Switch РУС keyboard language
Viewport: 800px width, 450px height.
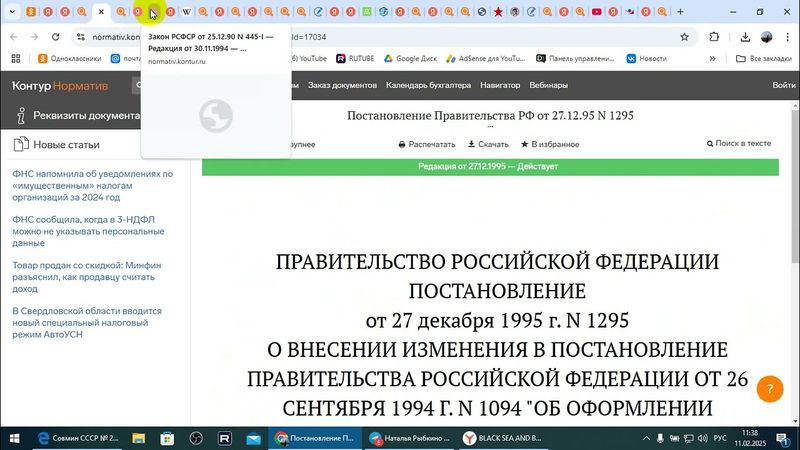720,438
